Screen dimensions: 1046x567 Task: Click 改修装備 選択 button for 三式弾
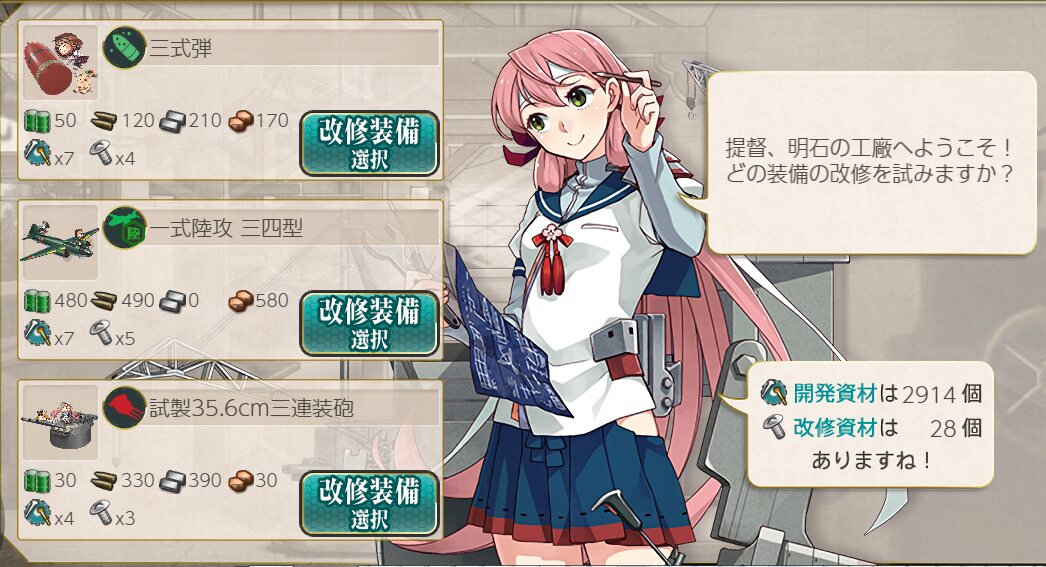click(369, 143)
